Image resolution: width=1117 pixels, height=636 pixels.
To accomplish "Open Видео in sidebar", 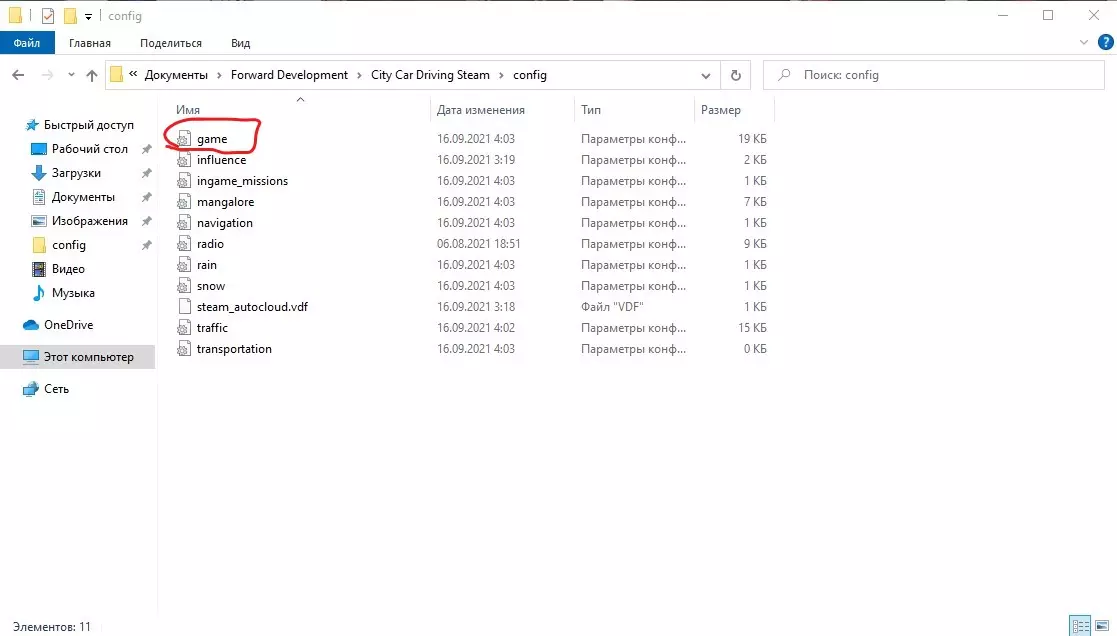I will 68,269.
